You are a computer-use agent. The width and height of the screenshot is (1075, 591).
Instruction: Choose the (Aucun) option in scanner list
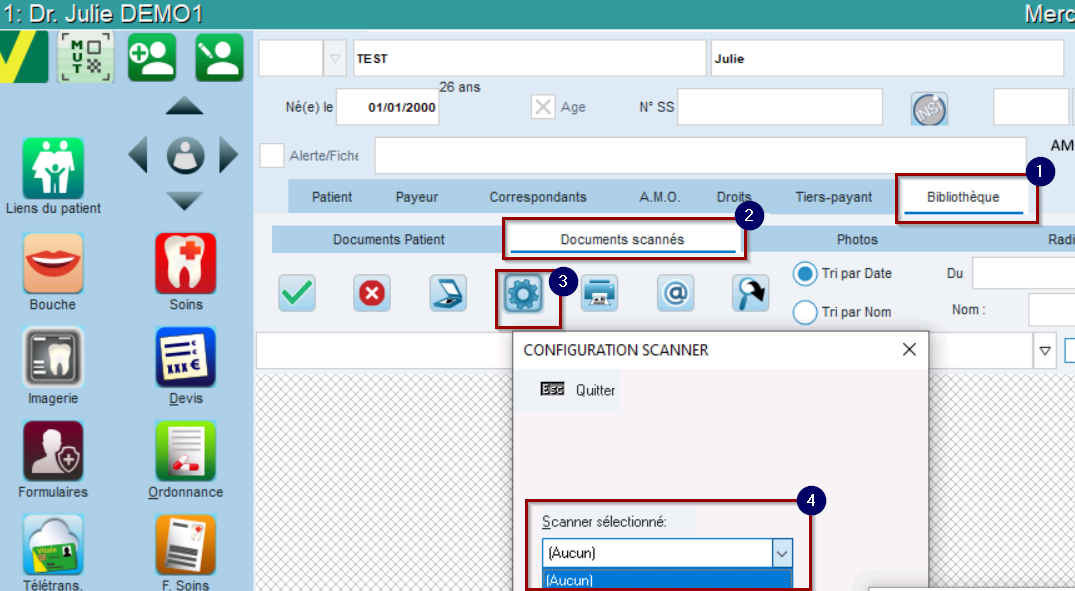[667, 580]
